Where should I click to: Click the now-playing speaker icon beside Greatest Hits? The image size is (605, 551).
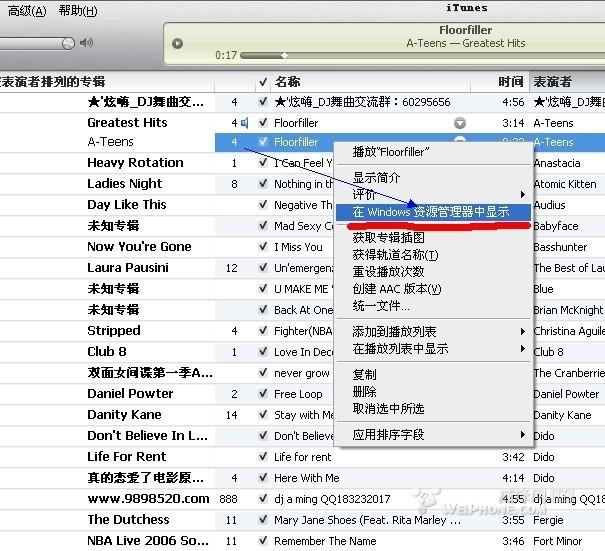pyautogui.click(x=244, y=123)
